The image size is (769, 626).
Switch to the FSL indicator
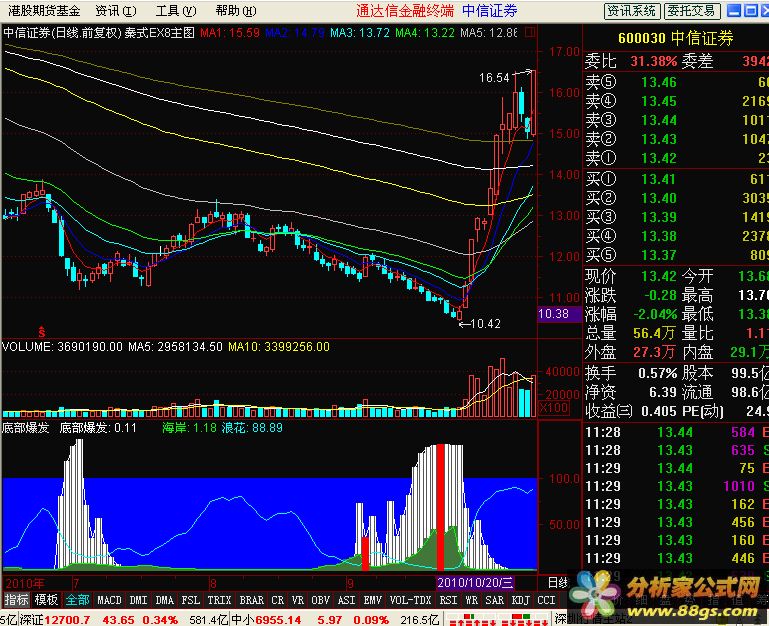click(191, 600)
